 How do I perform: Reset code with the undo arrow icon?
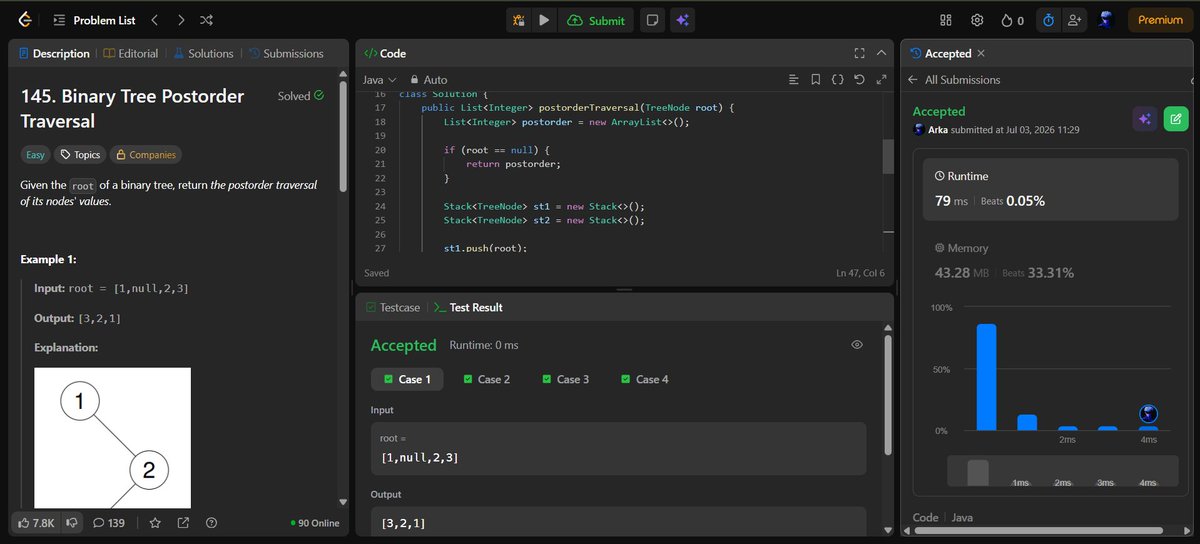tap(859, 80)
